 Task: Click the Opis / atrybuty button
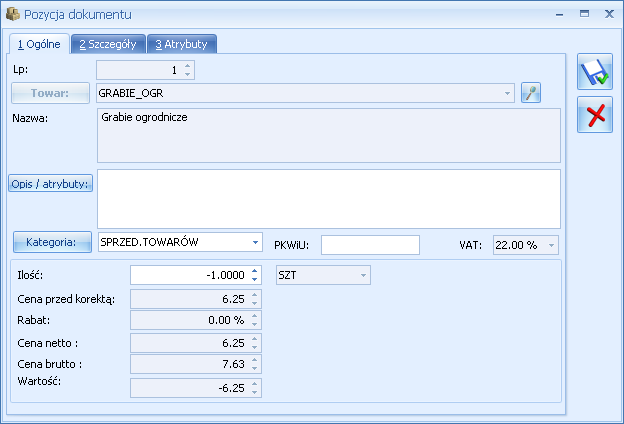pyautogui.click(x=50, y=184)
